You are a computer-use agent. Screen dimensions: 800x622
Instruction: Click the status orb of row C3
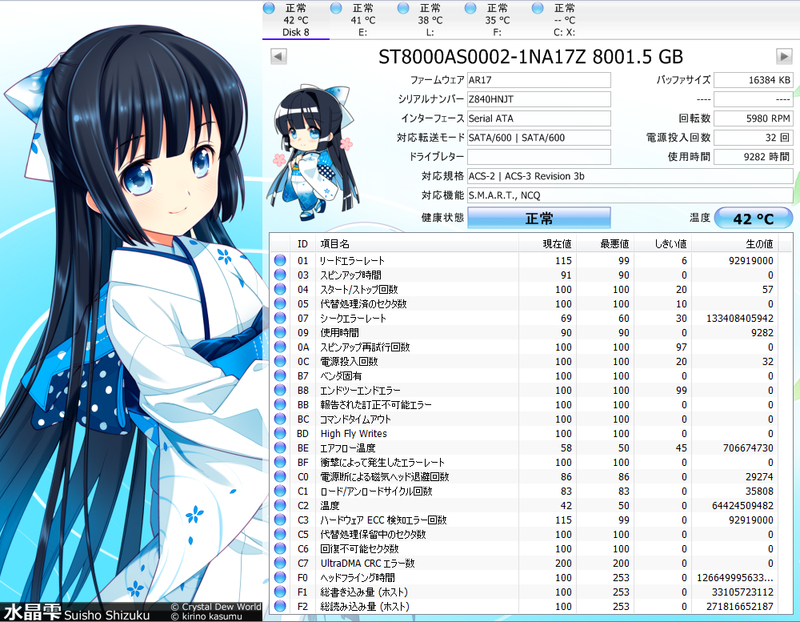[x=280, y=519]
